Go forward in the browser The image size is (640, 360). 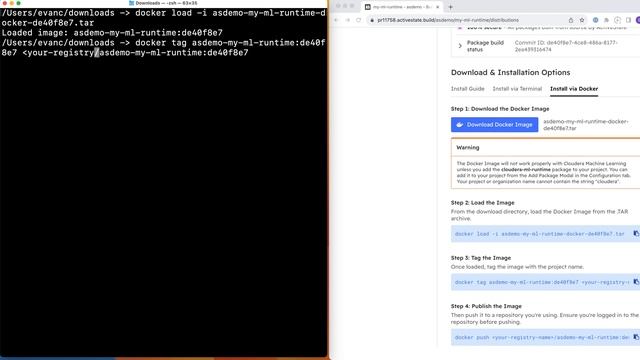tap(347, 20)
